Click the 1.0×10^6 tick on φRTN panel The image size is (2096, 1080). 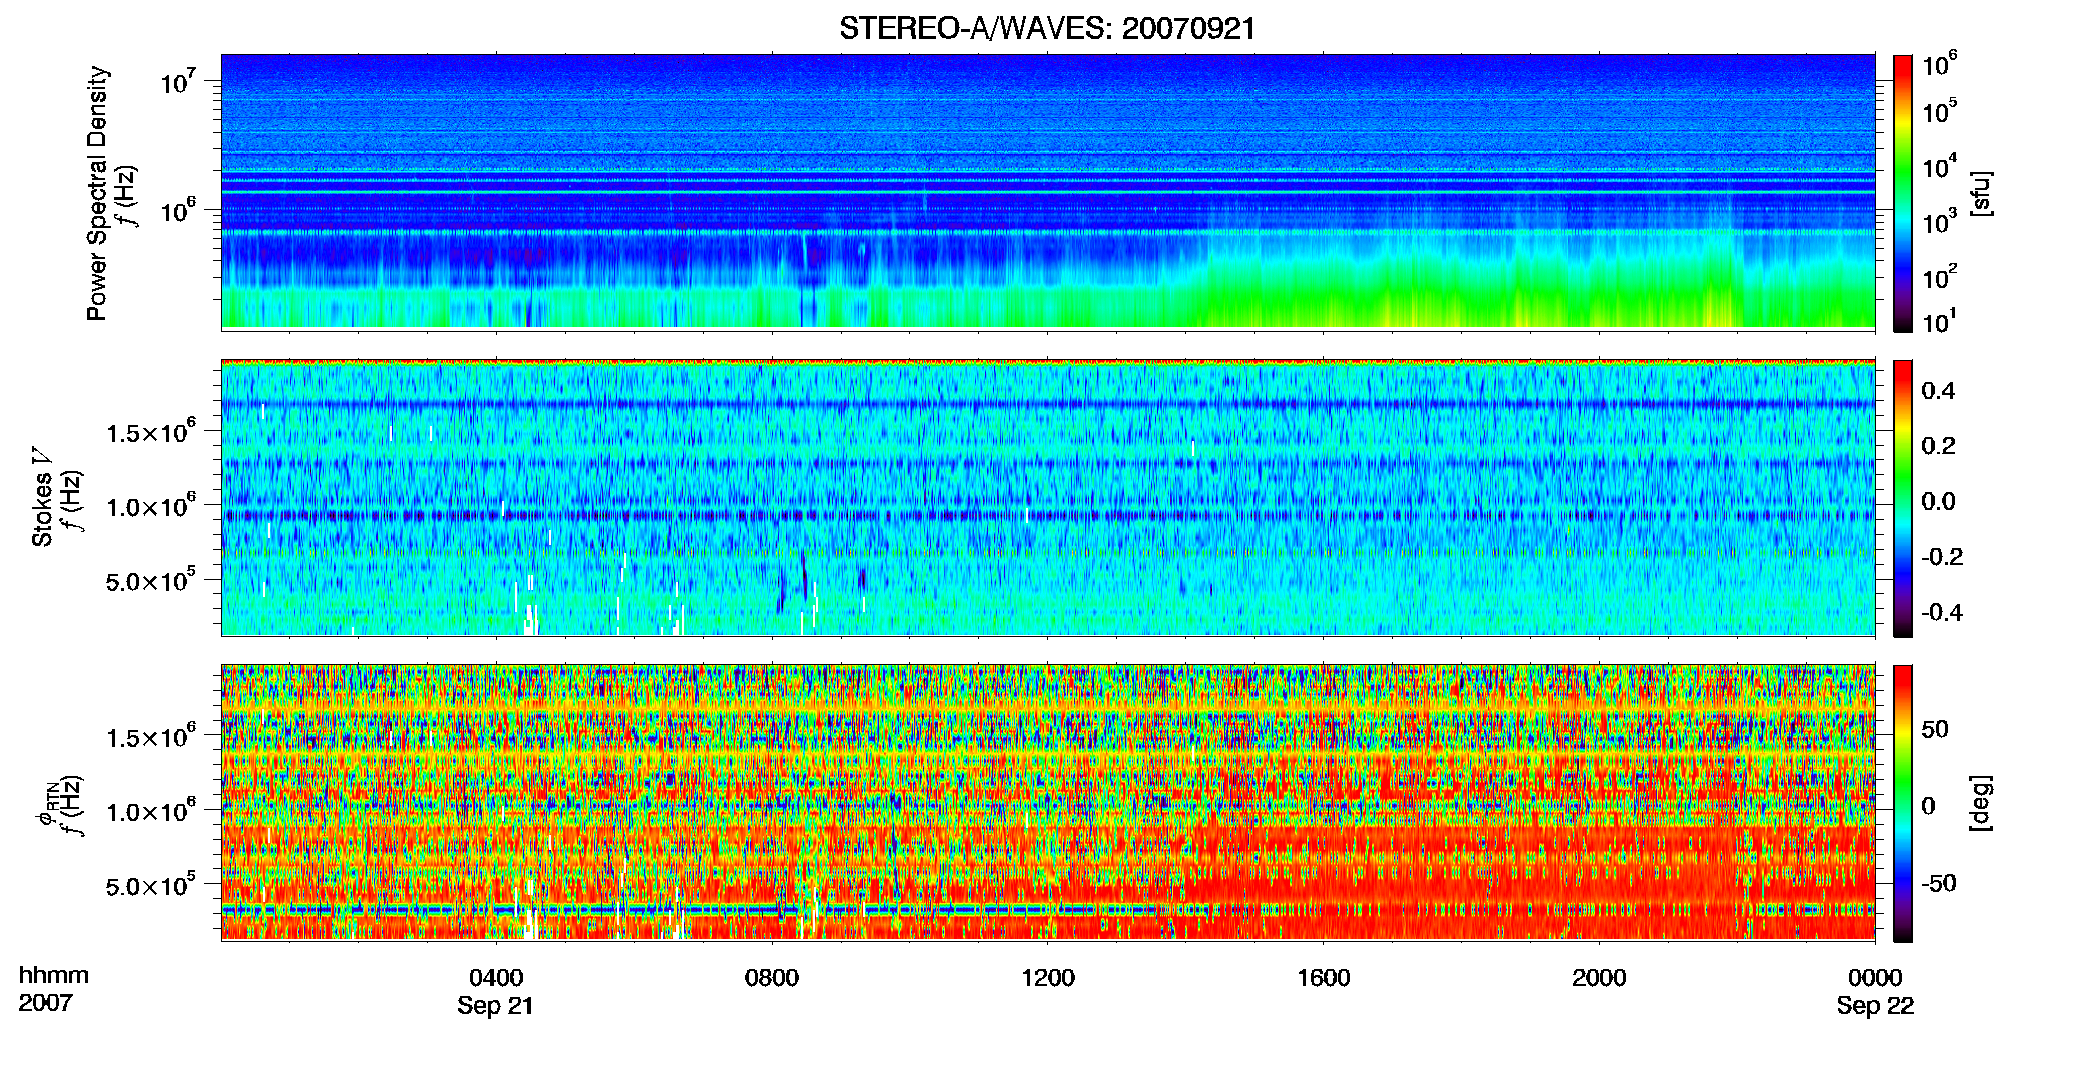[x=150, y=810]
